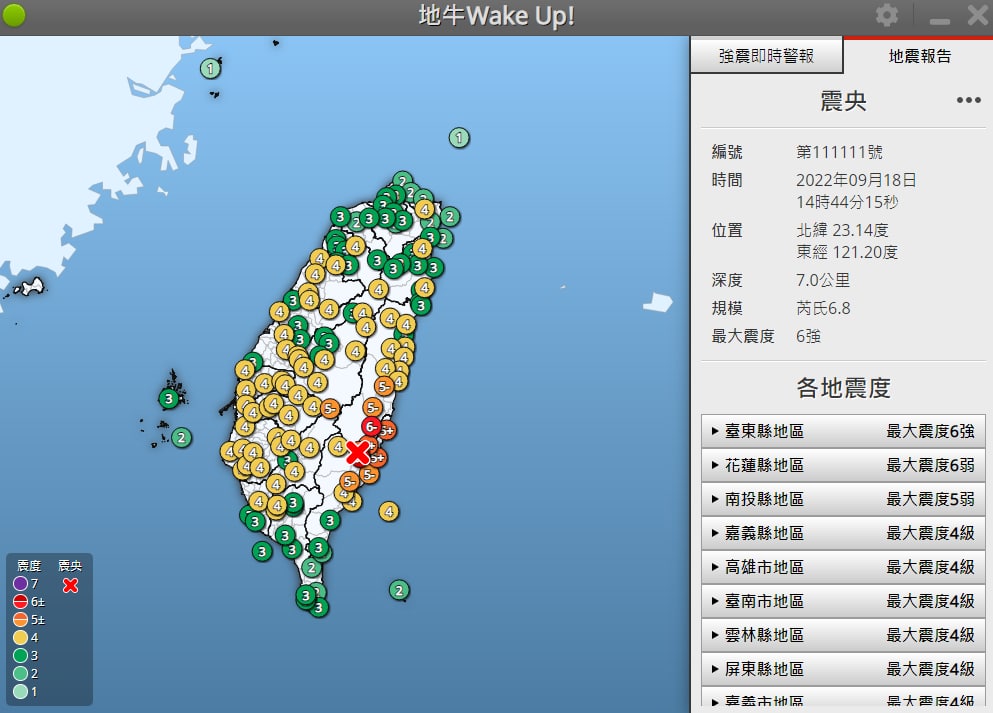Click the 第111111號 report number
The height and width of the screenshot is (713, 993).
(x=839, y=152)
